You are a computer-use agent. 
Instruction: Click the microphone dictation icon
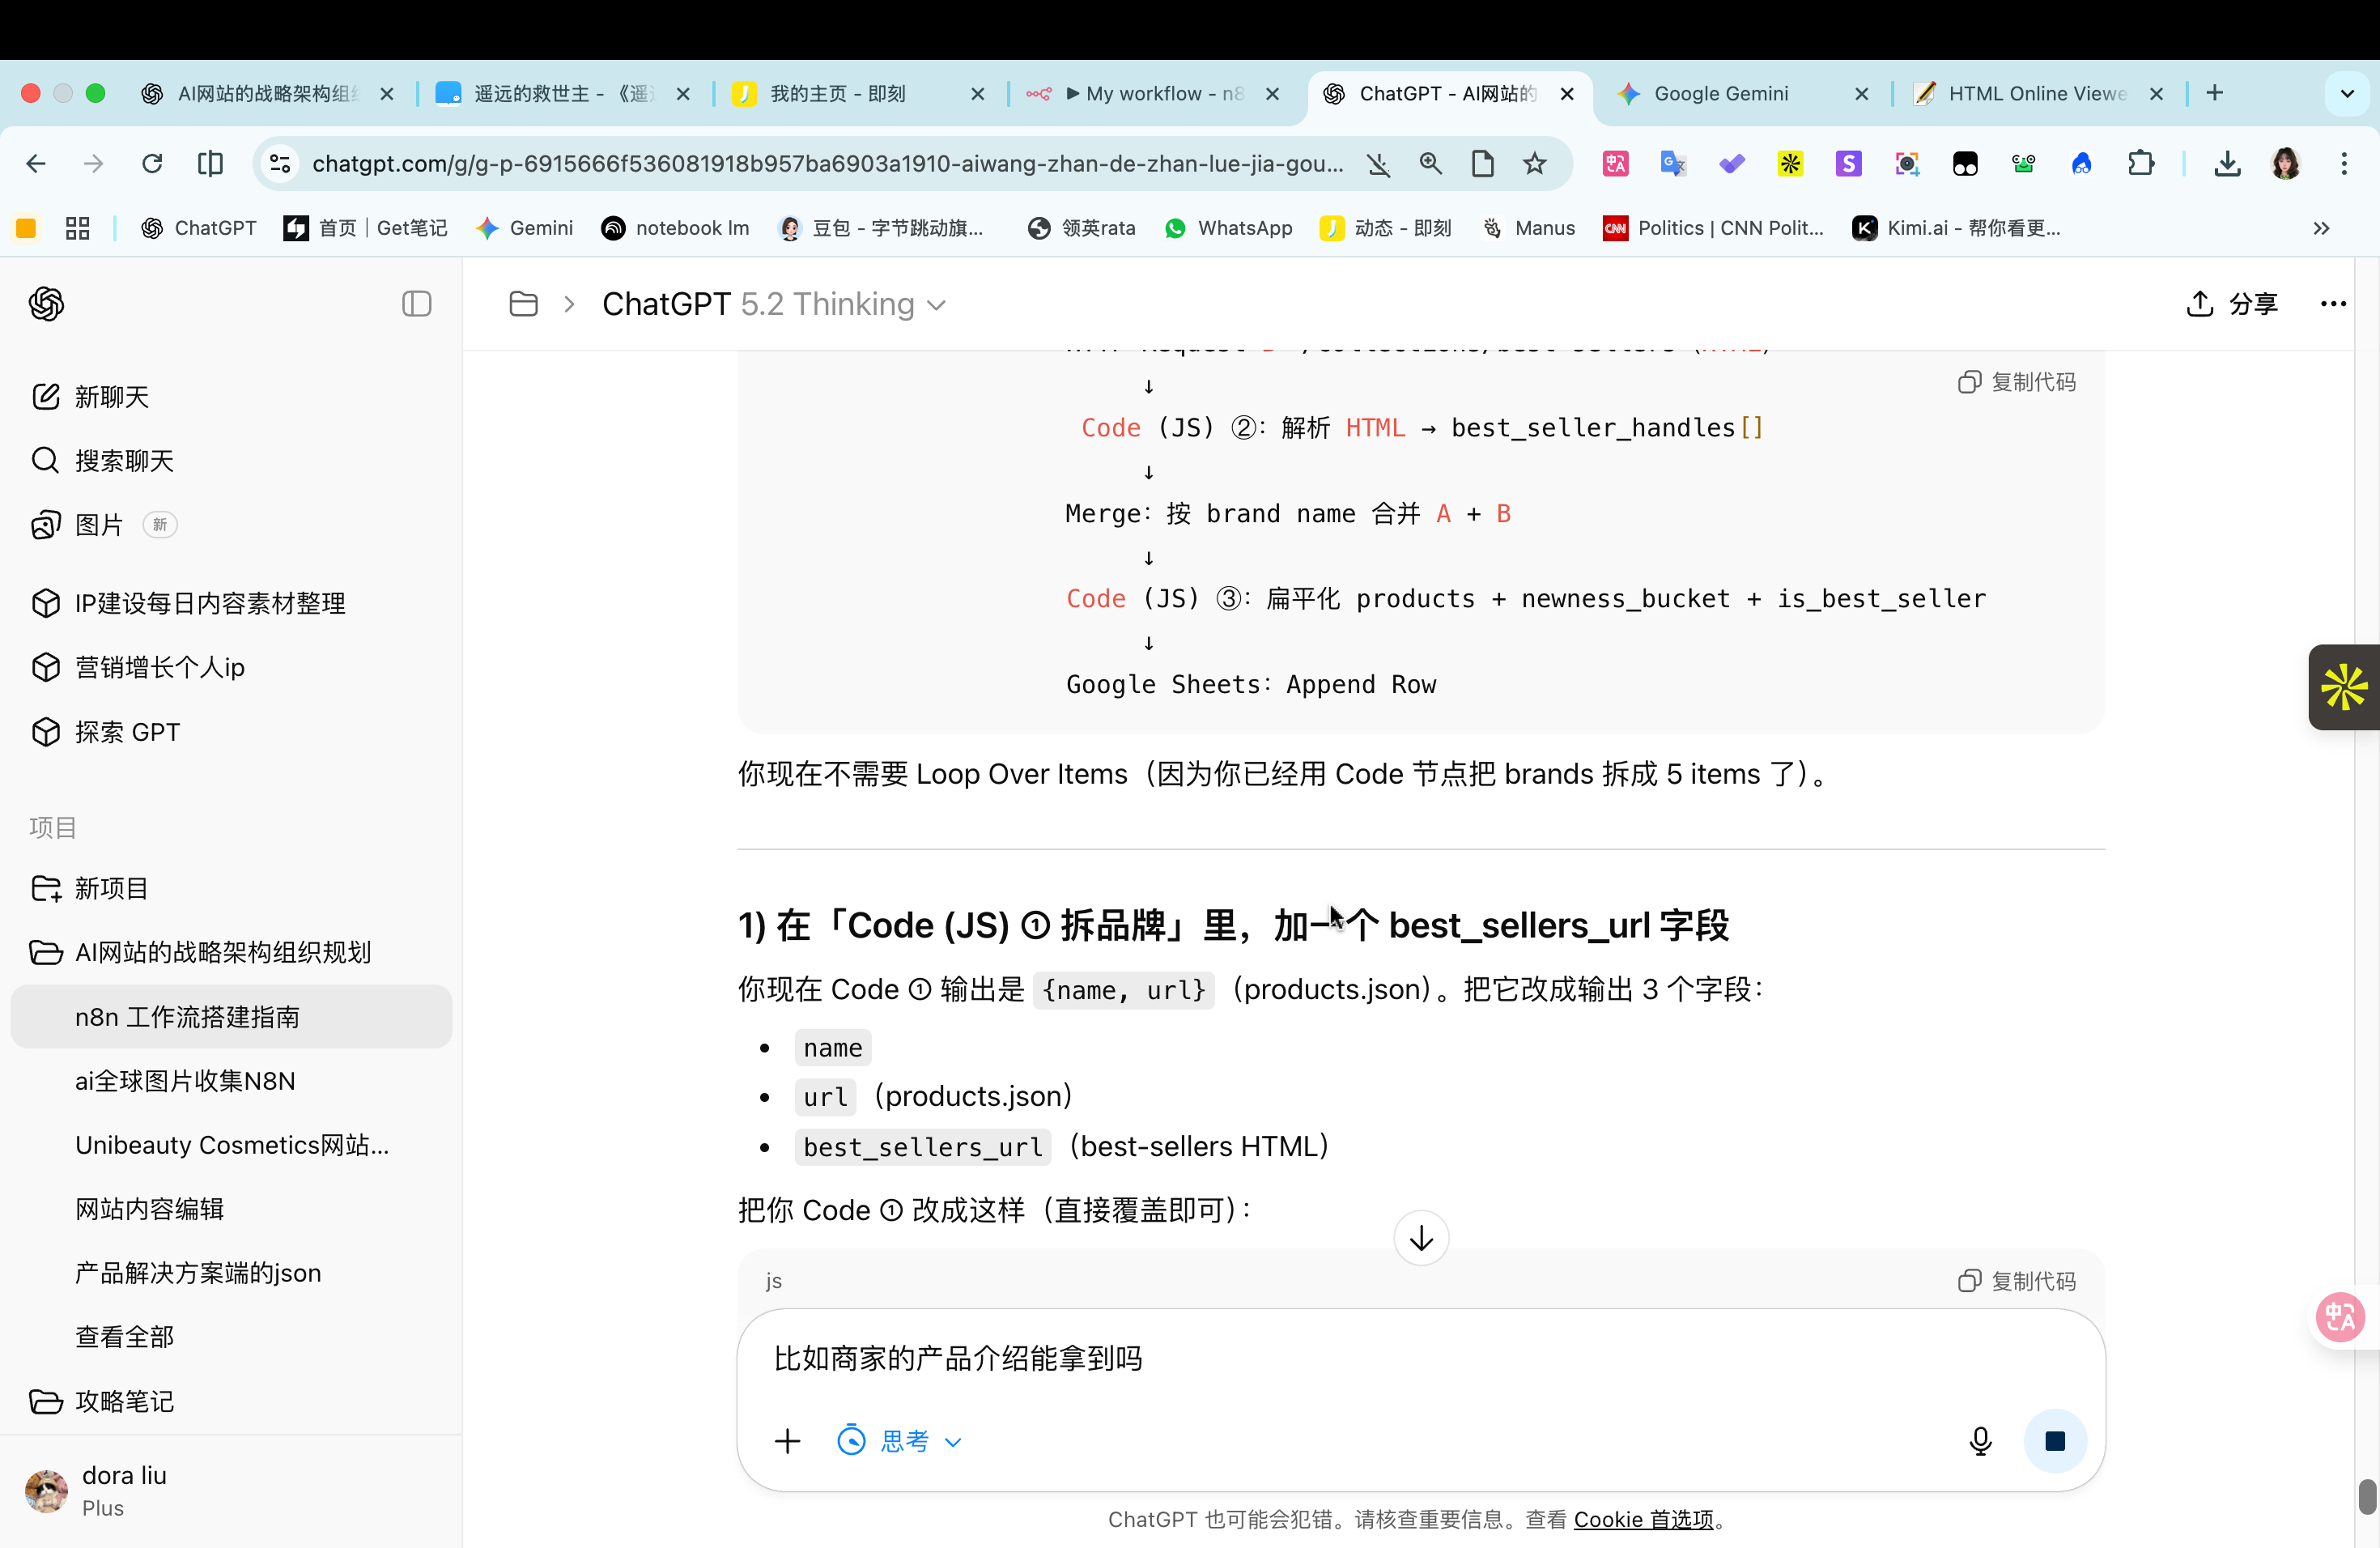click(x=1980, y=1440)
